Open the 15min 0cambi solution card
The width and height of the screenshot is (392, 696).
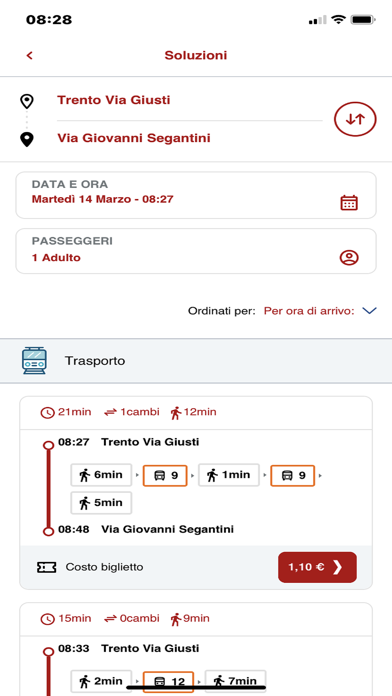[196, 649]
